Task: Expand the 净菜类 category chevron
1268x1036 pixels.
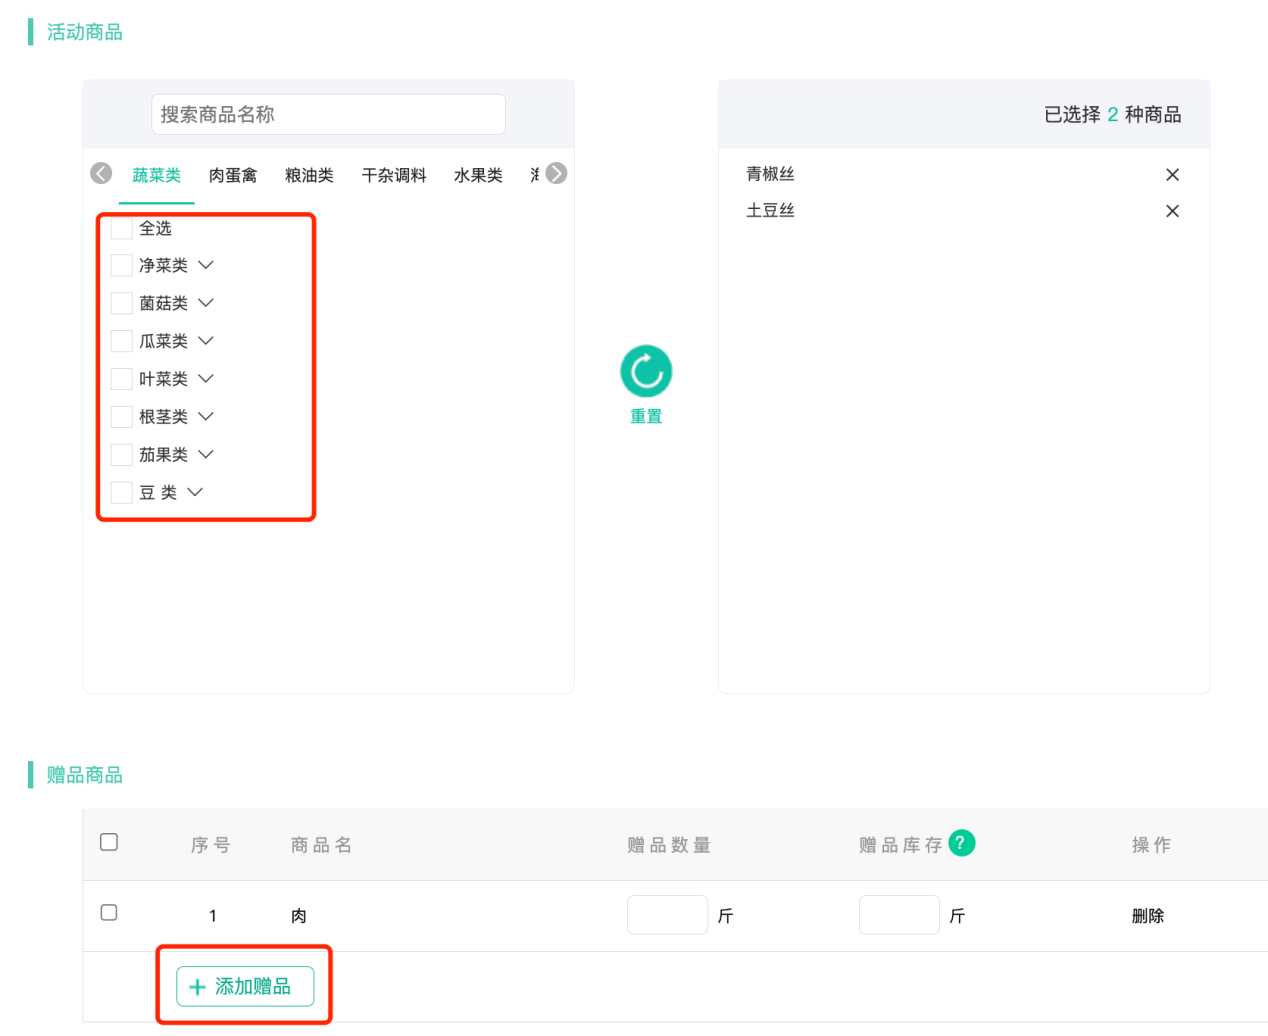Action: point(206,265)
